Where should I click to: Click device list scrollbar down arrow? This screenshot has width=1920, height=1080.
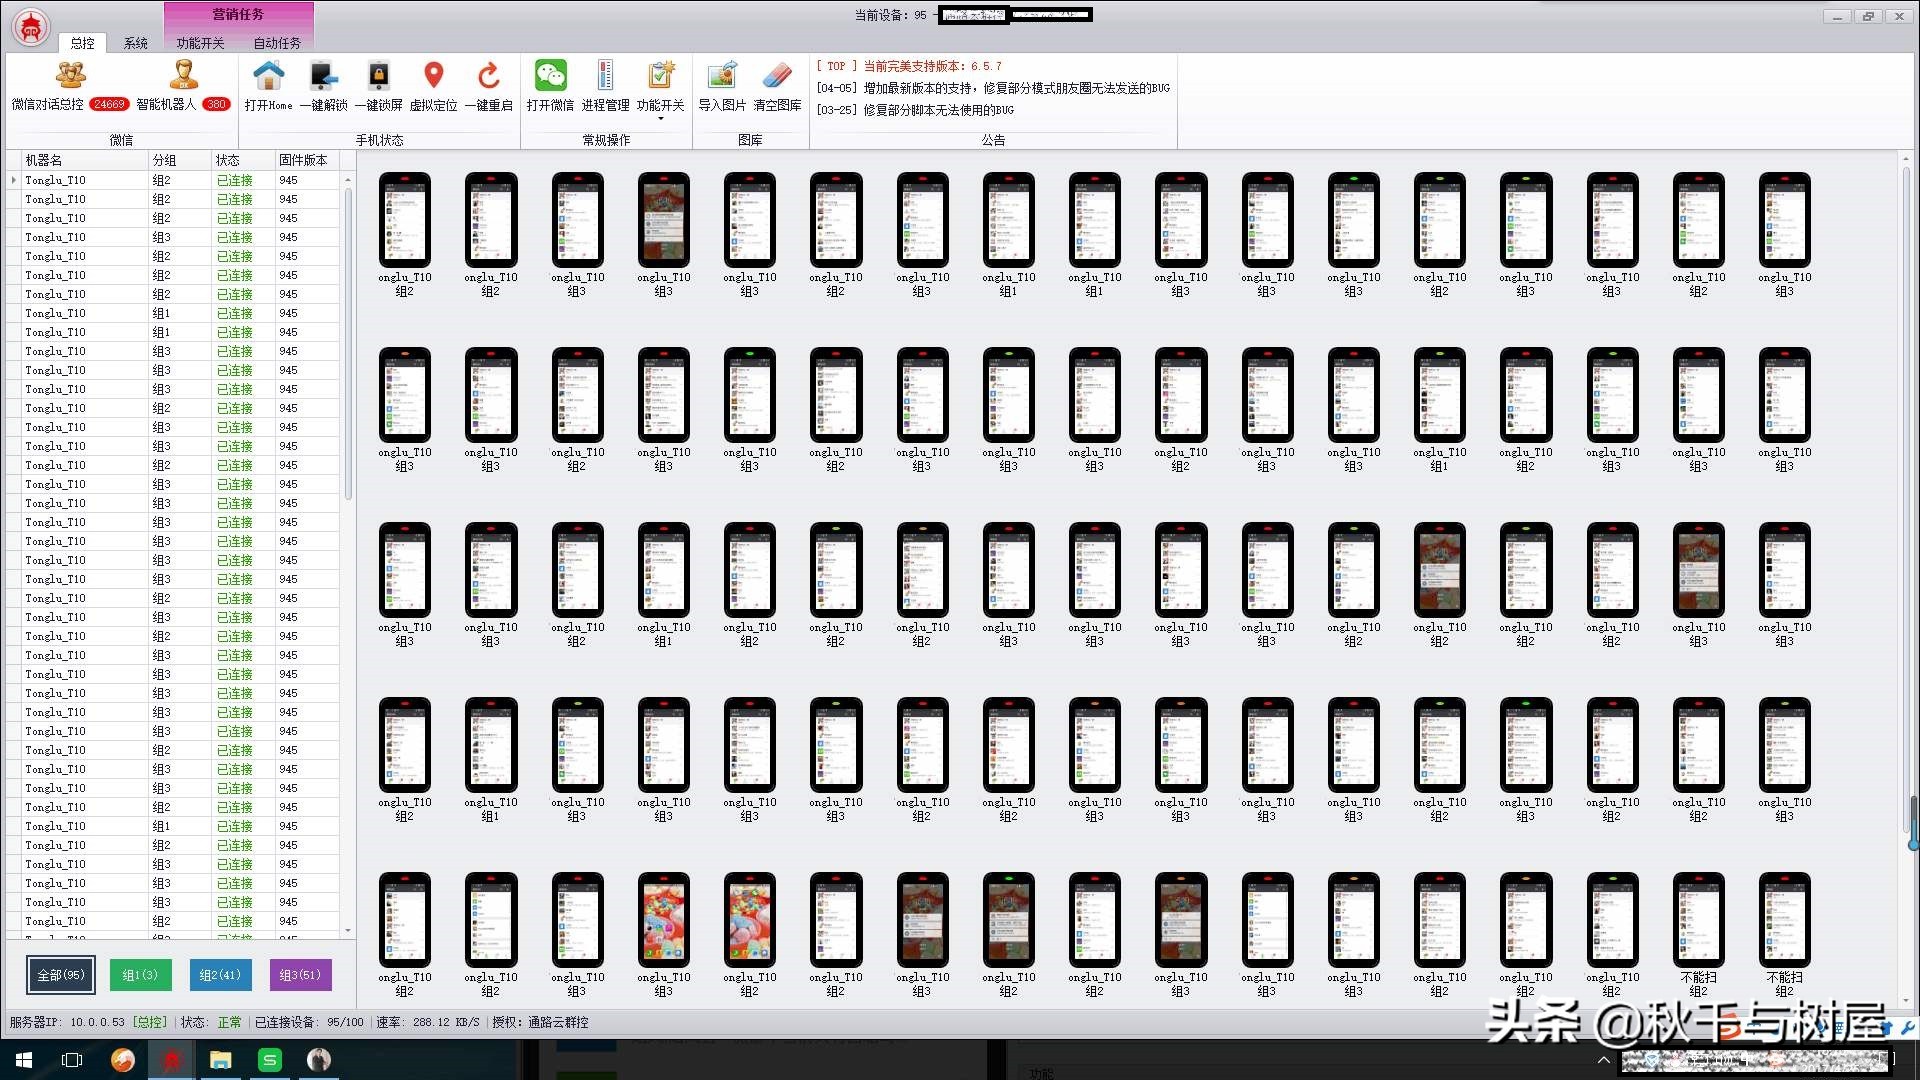(348, 931)
